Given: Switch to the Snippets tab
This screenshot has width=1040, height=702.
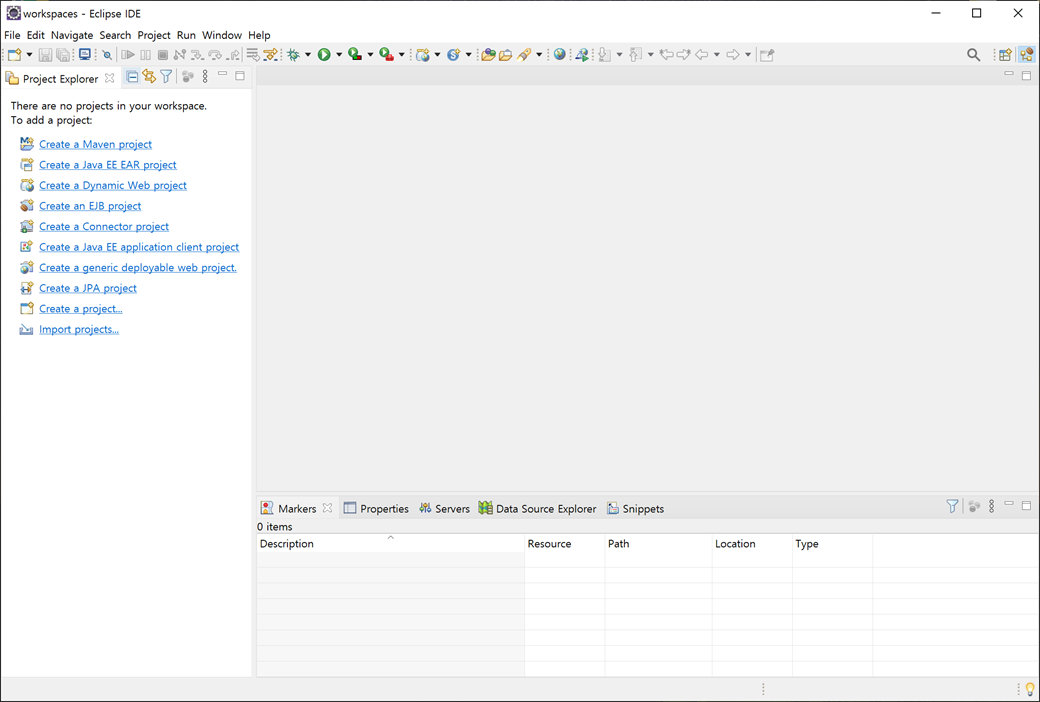Looking at the screenshot, I should click(x=635, y=509).
